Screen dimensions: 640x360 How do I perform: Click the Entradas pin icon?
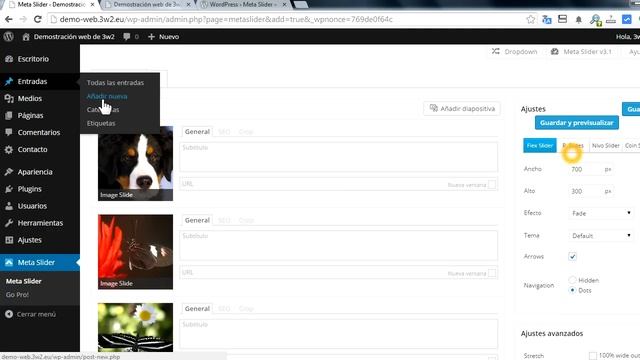[9, 81]
